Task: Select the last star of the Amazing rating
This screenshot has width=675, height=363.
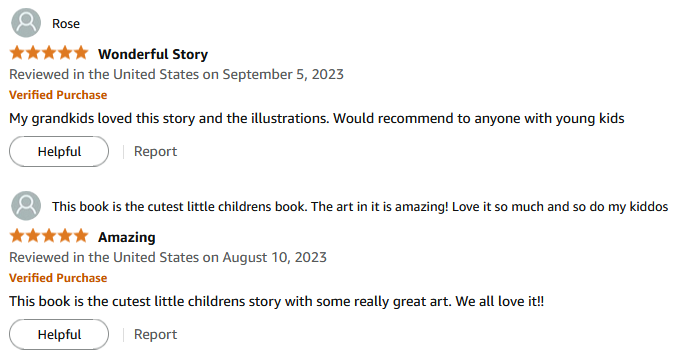Action: pyautogui.click(x=81, y=236)
